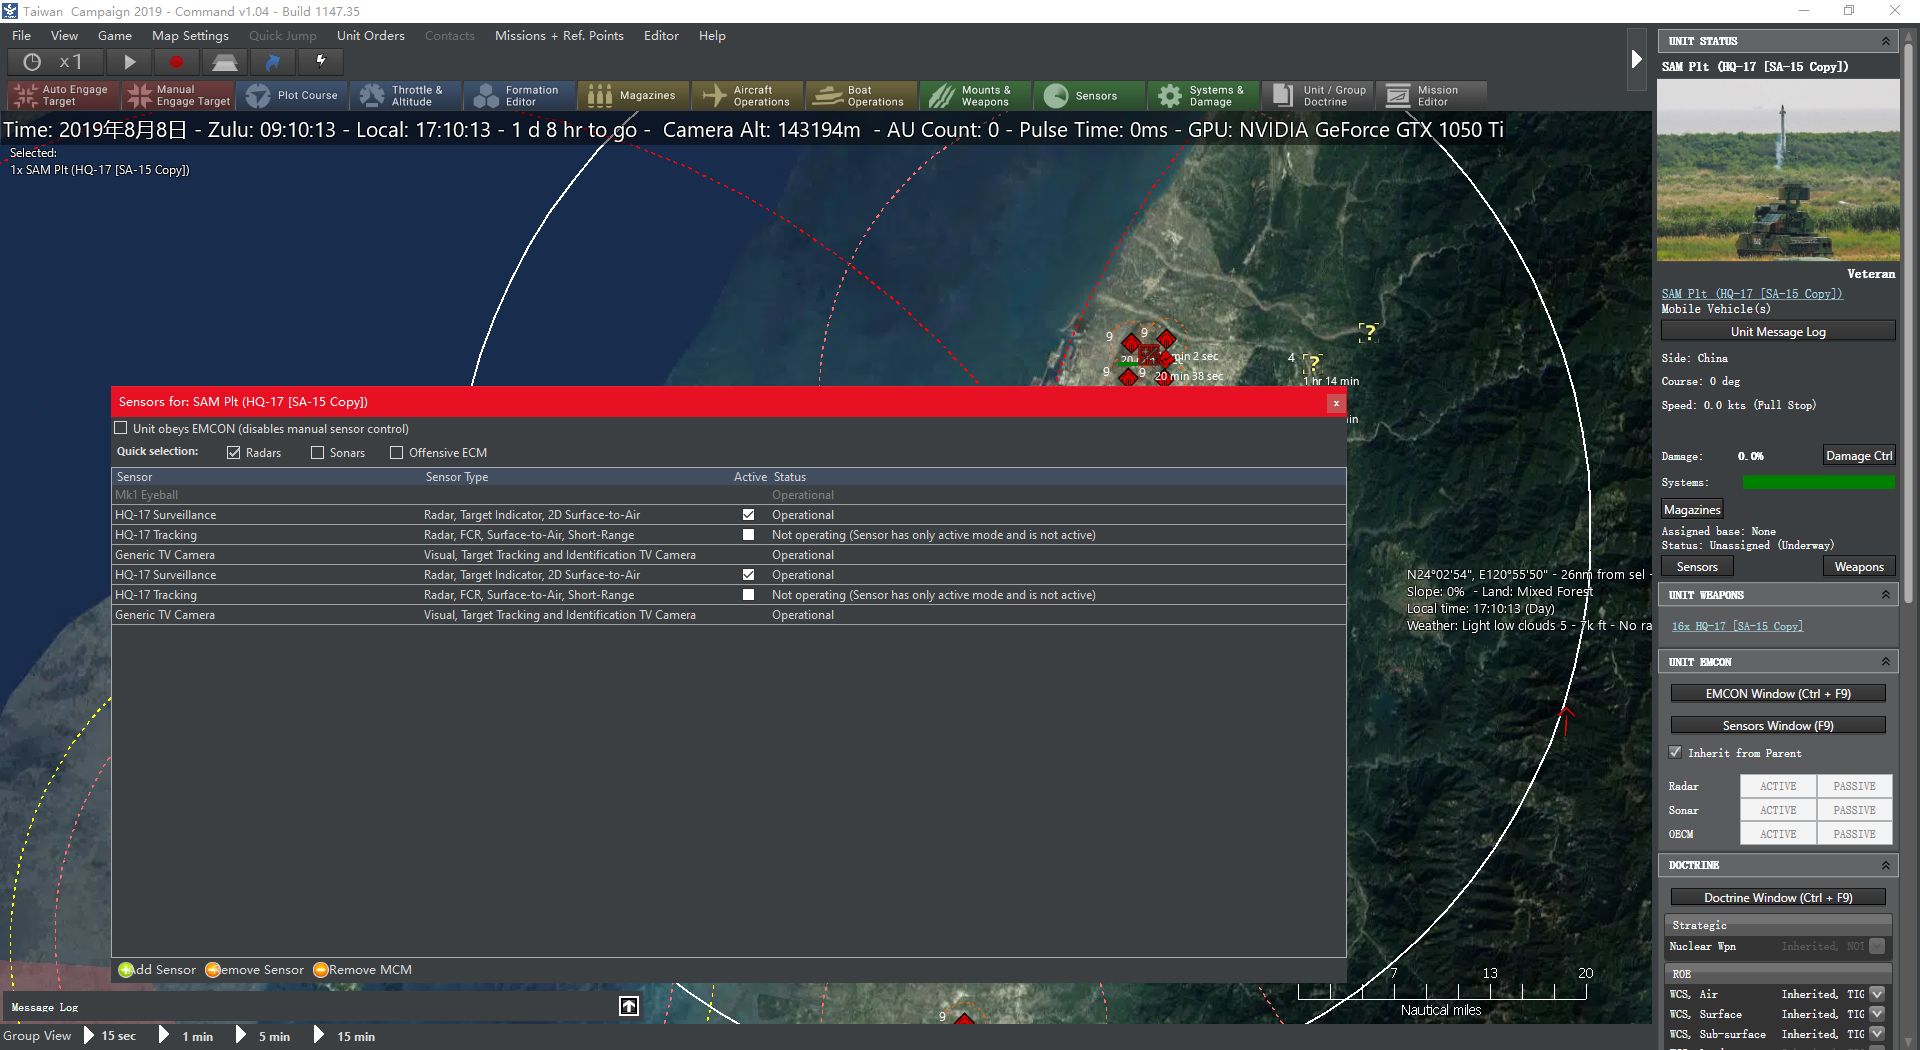
Task: Start the simulation with the play button
Action: tap(129, 62)
